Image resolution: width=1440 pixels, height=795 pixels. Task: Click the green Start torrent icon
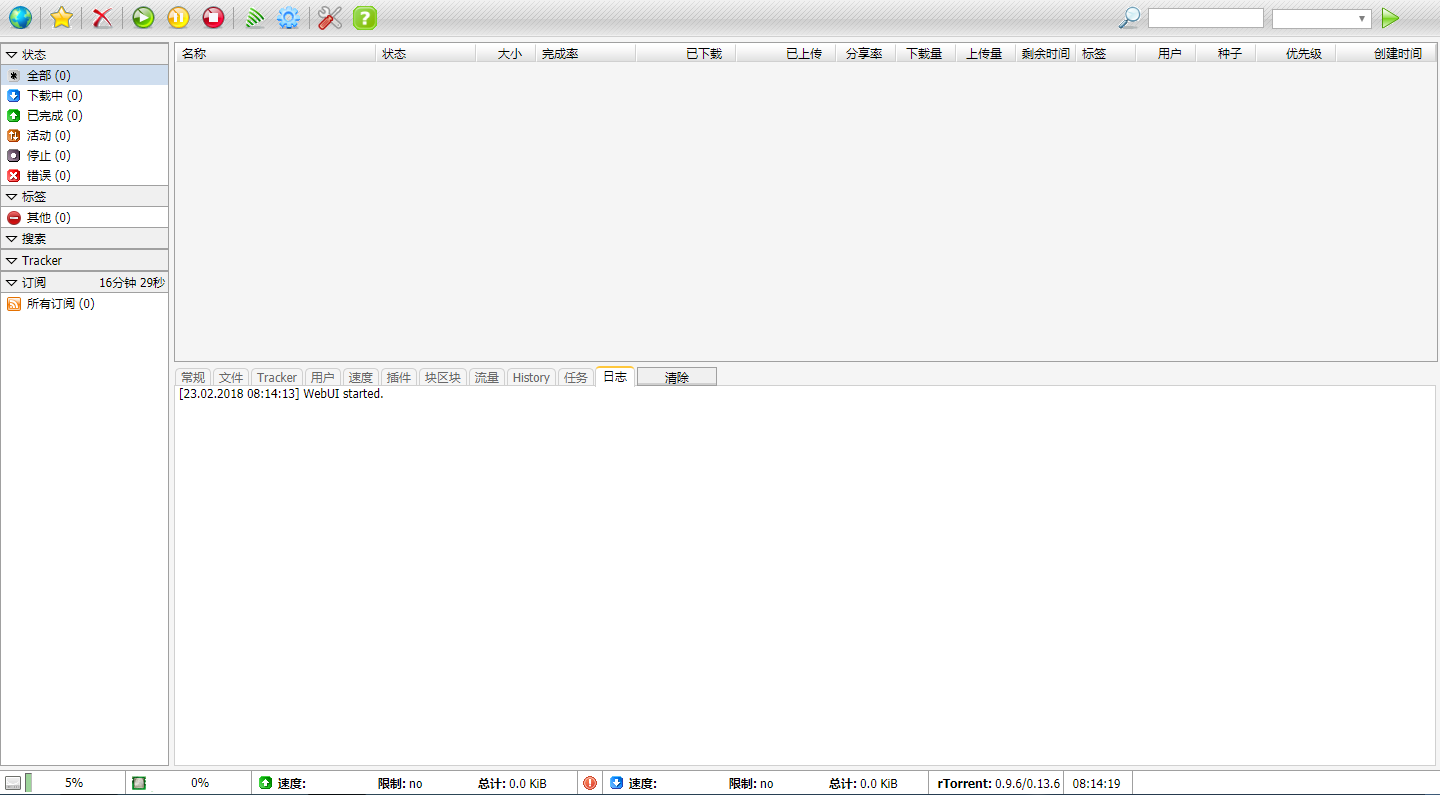[143, 17]
